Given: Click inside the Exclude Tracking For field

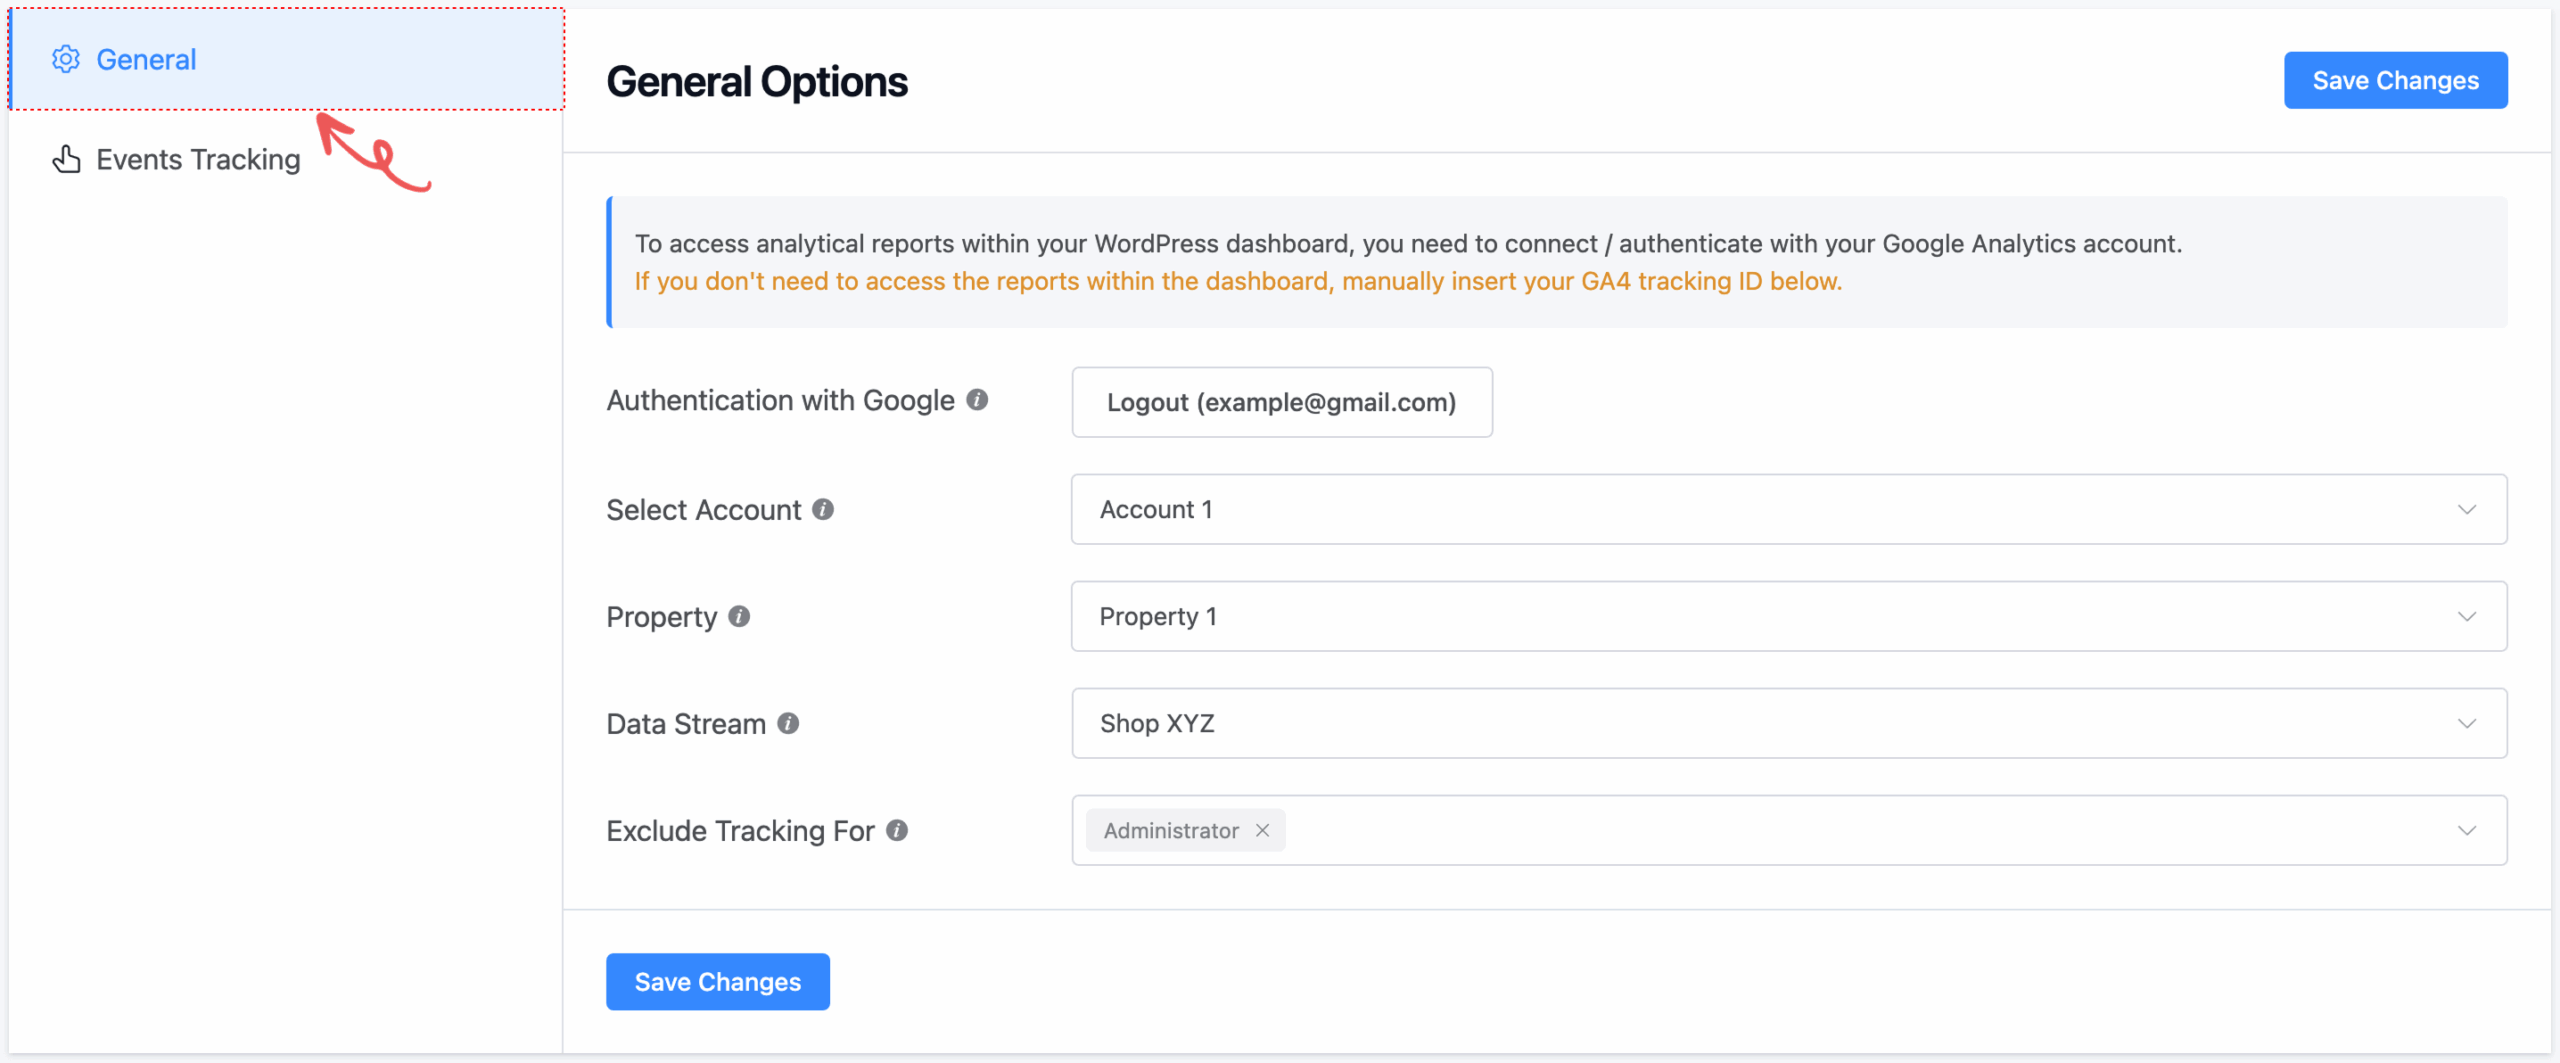Looking at the screenshot, I should coord(1800,829).
